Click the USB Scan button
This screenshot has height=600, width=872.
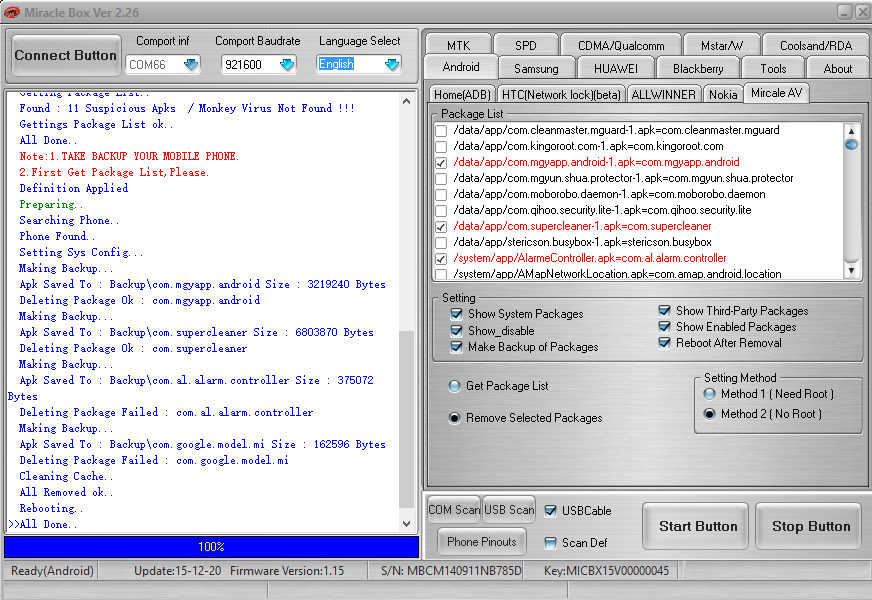click(x=509, y=510)
